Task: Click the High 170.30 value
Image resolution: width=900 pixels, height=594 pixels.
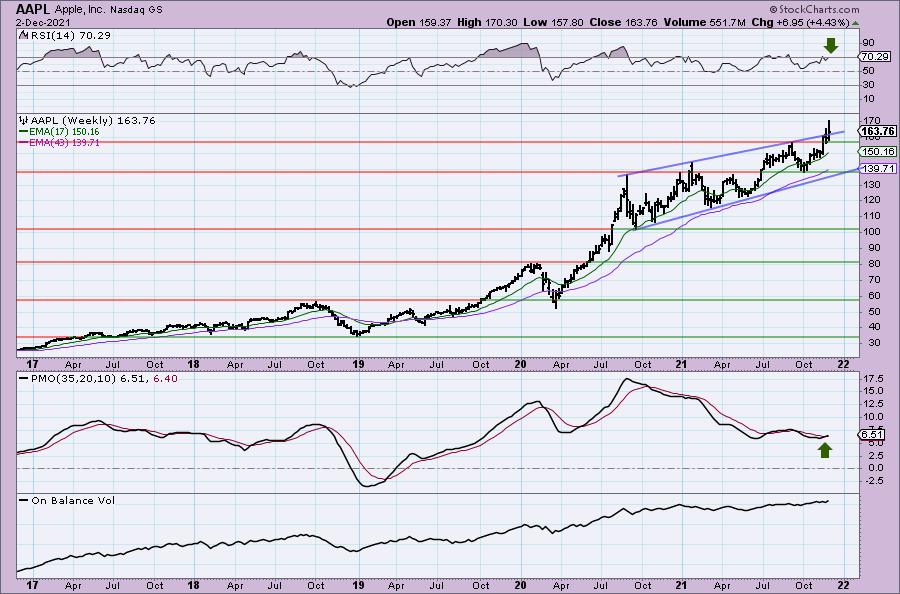Action: (487, 22)
